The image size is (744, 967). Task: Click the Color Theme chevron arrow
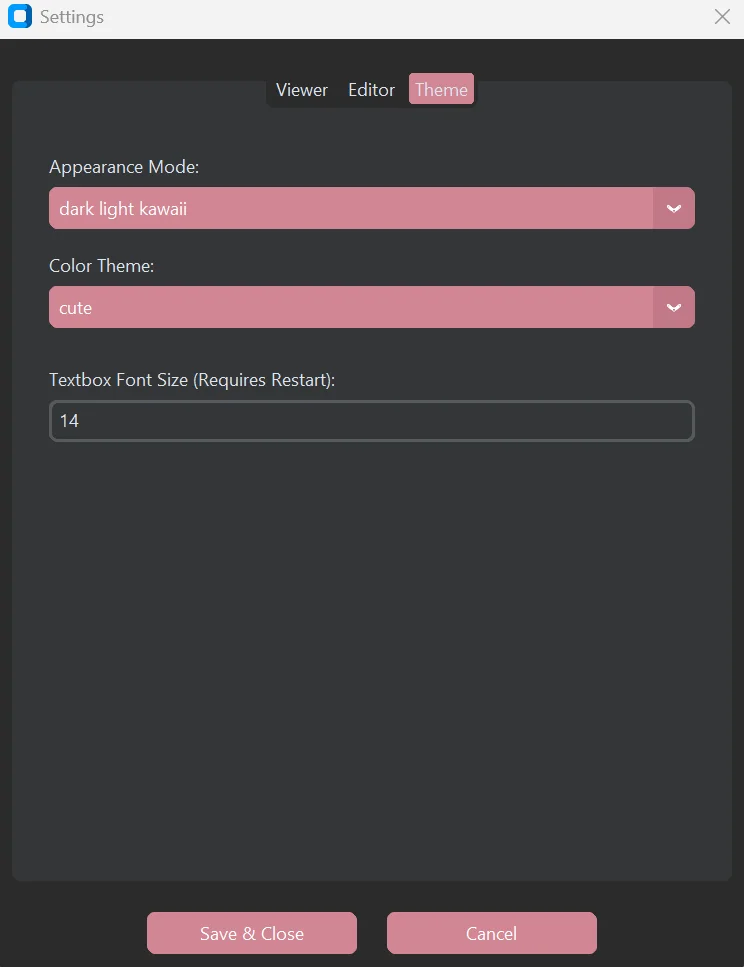coord(674,307)
